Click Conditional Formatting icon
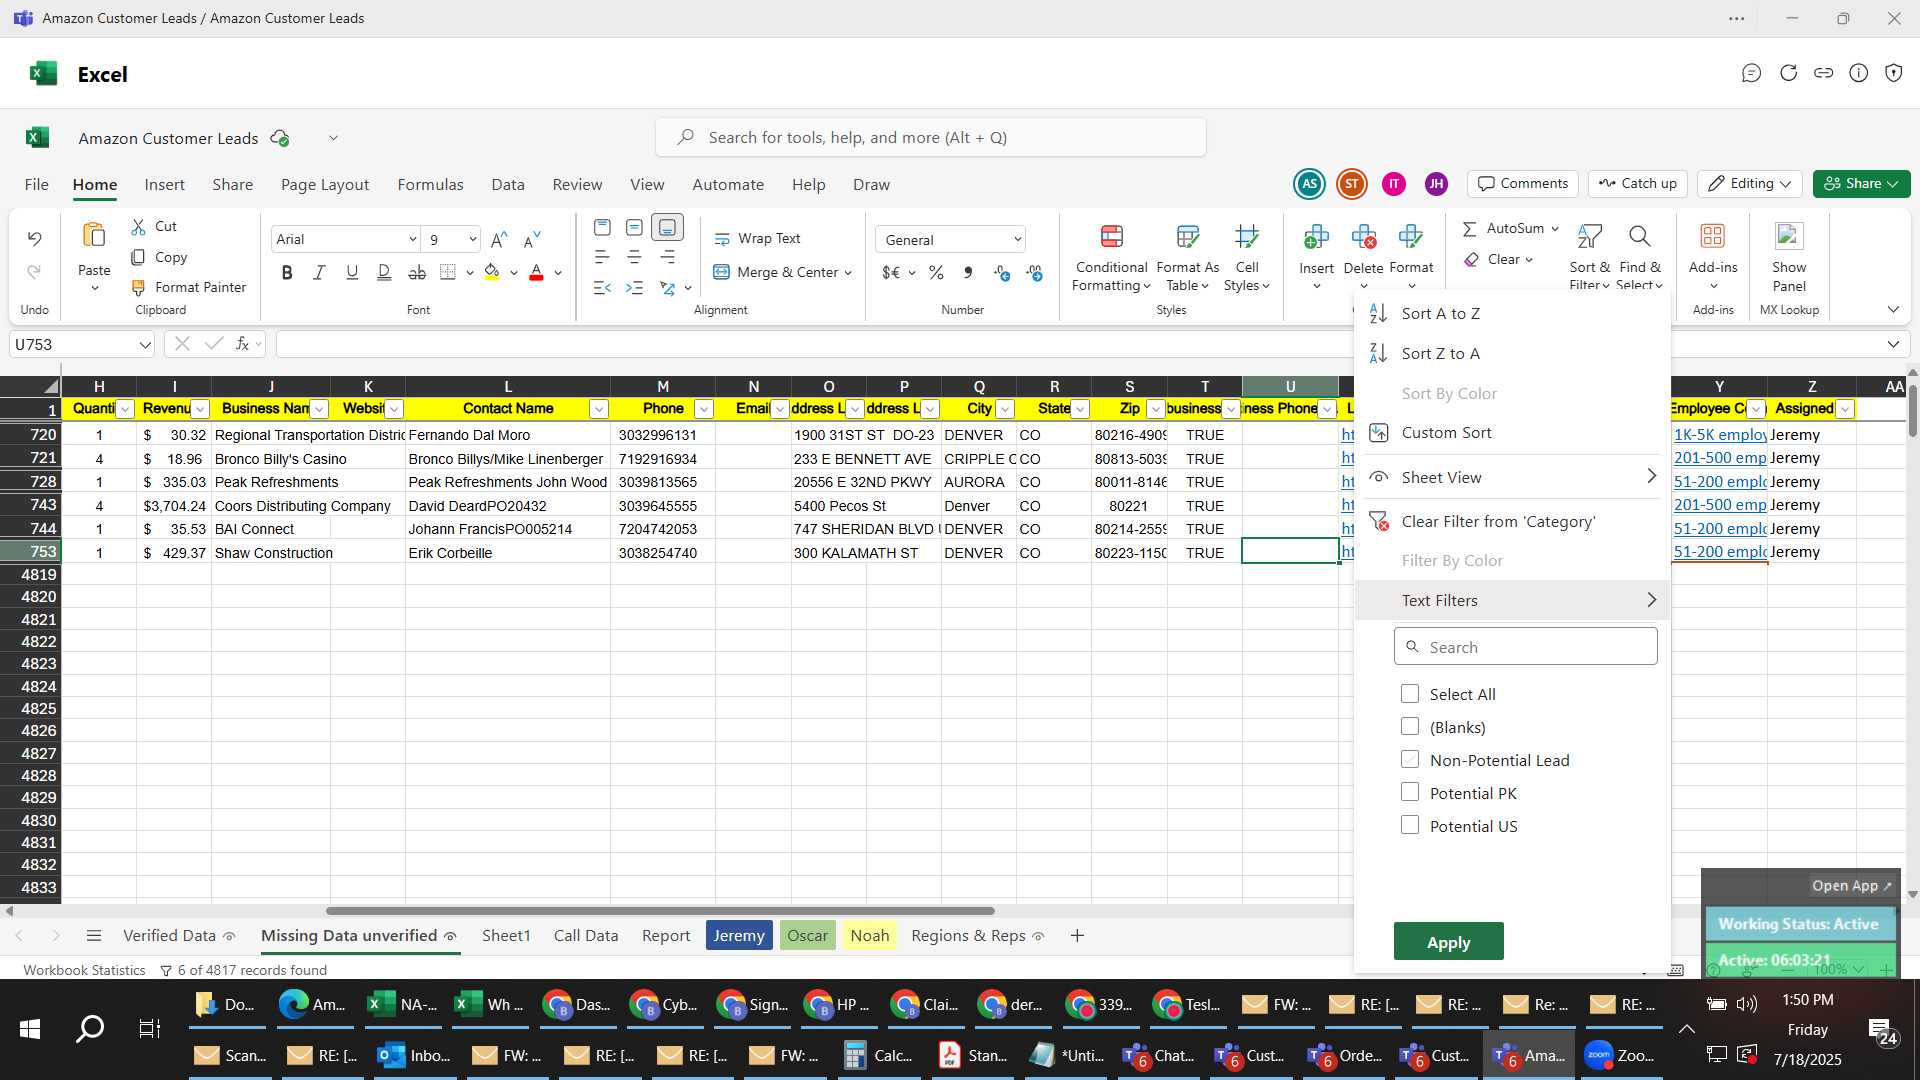Image resolution: width=1920 pixels, height=1080 pixels. click(1111, 237)
